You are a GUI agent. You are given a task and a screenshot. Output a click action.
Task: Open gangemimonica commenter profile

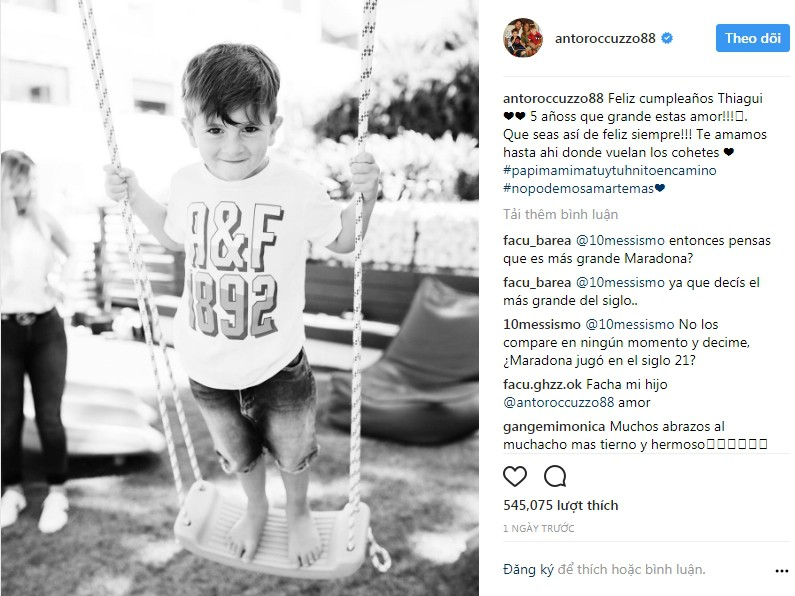coord(554,427)
